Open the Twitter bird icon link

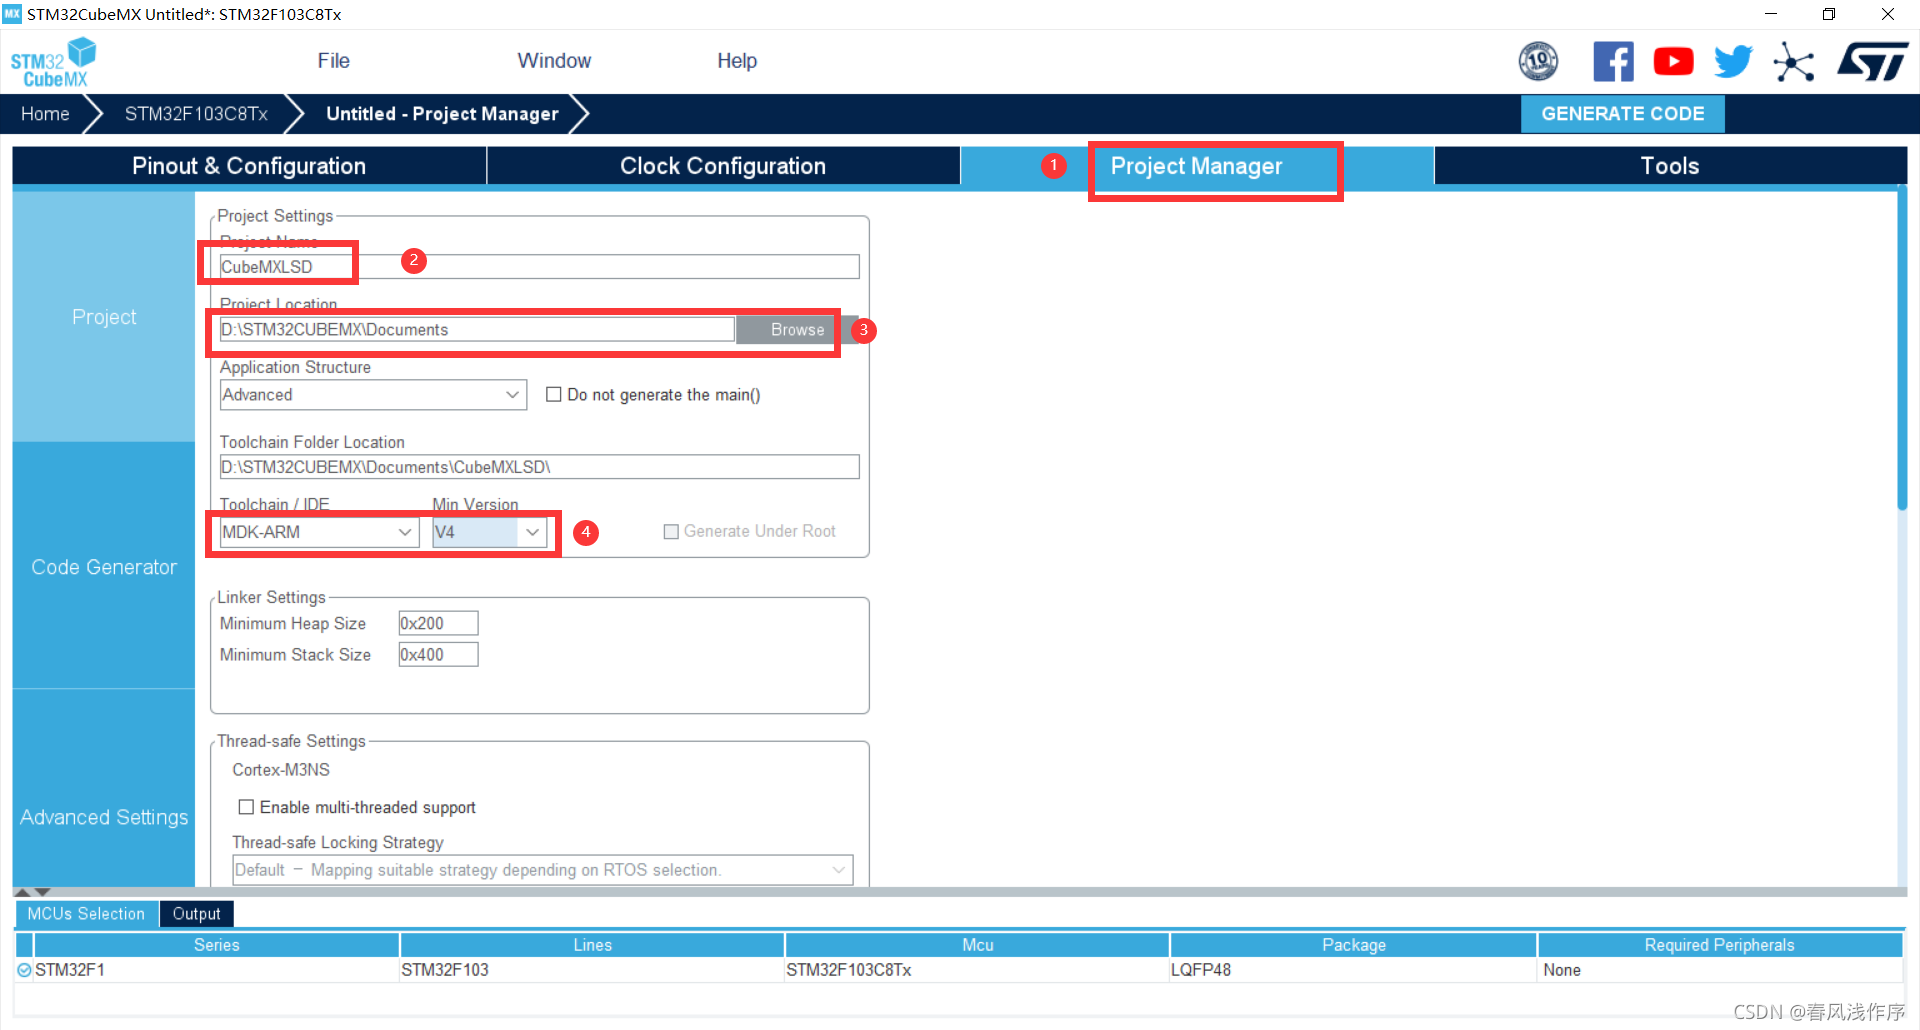1733,62
